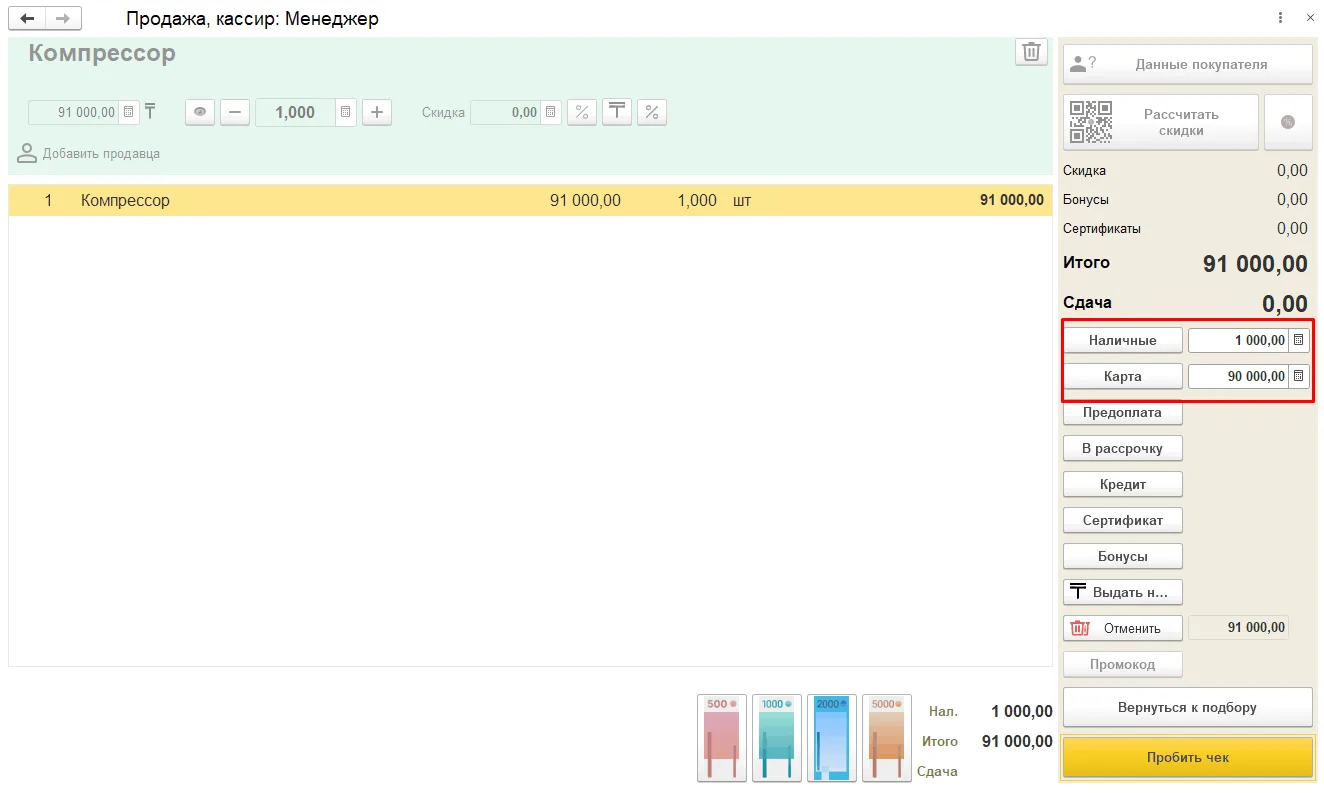This screenshot has height=793, width=1324.
Task: Choose the Кредит payment option
Action: [1123, 484]
